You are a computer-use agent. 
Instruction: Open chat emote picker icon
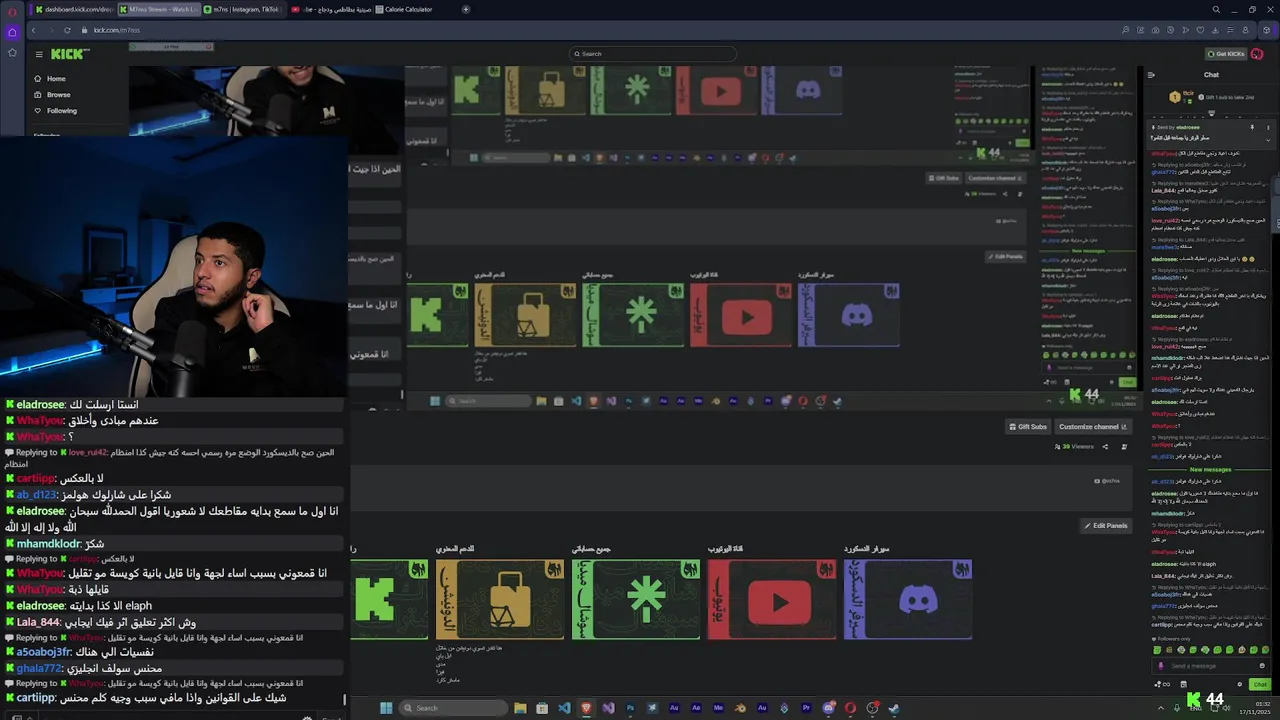[1262, 666]
